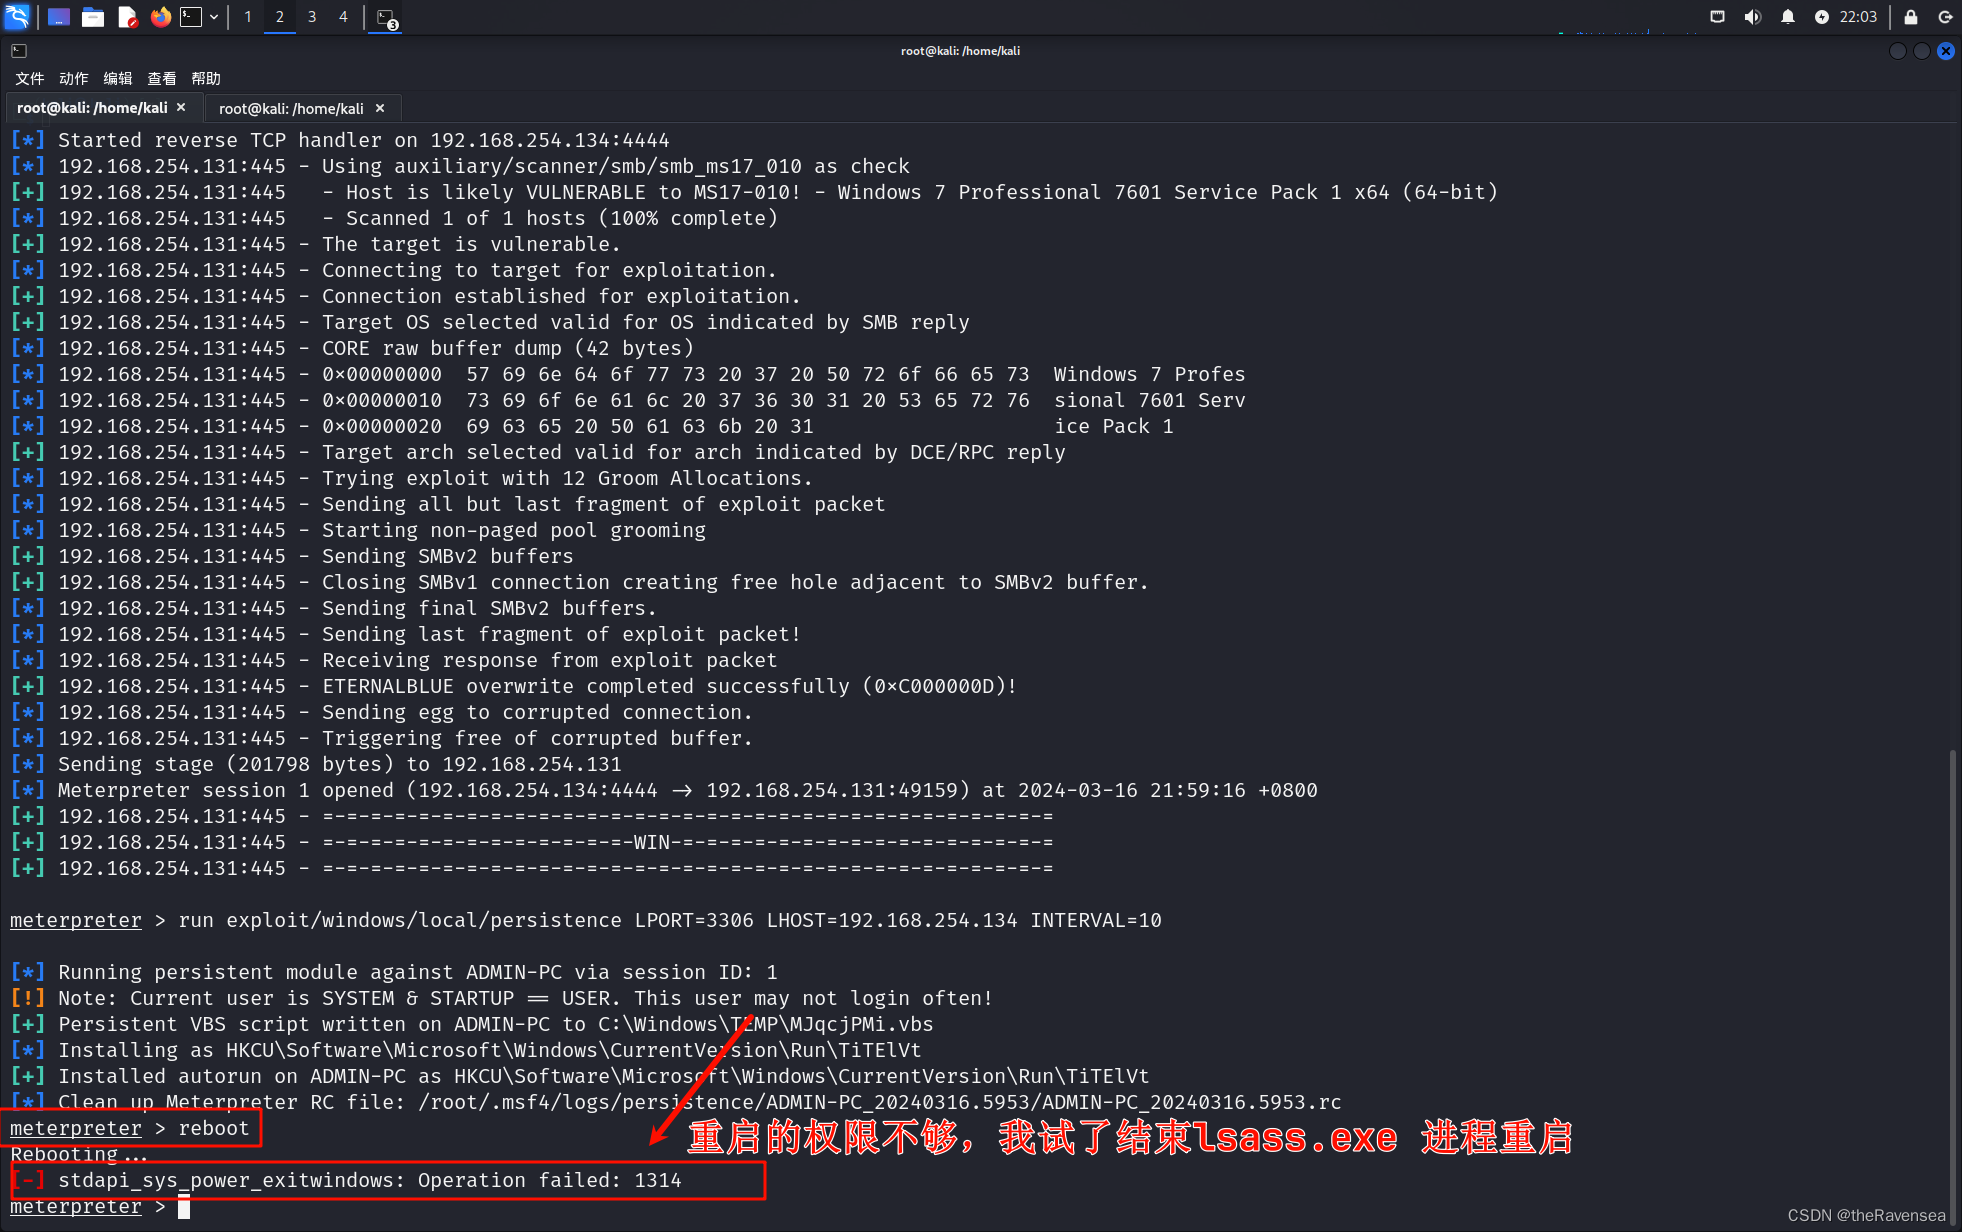This screenshot has height=1232, width=1962.
Task: Click 'Note: Current user is SYSTEM' warning line
Action: [x=502, y=998]
